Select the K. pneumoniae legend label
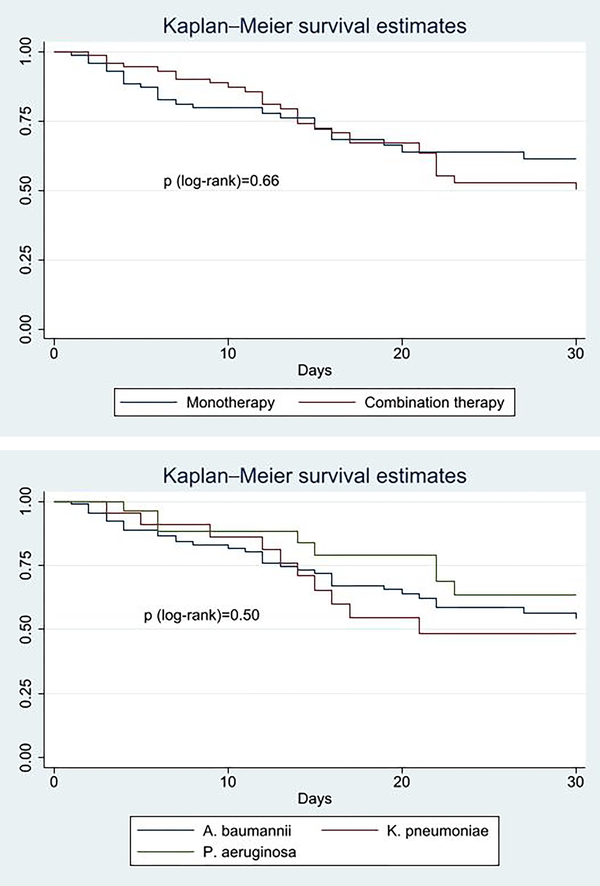Image resolution: width=600 pixels, height=886 pixels. click(x=438, y=831)
